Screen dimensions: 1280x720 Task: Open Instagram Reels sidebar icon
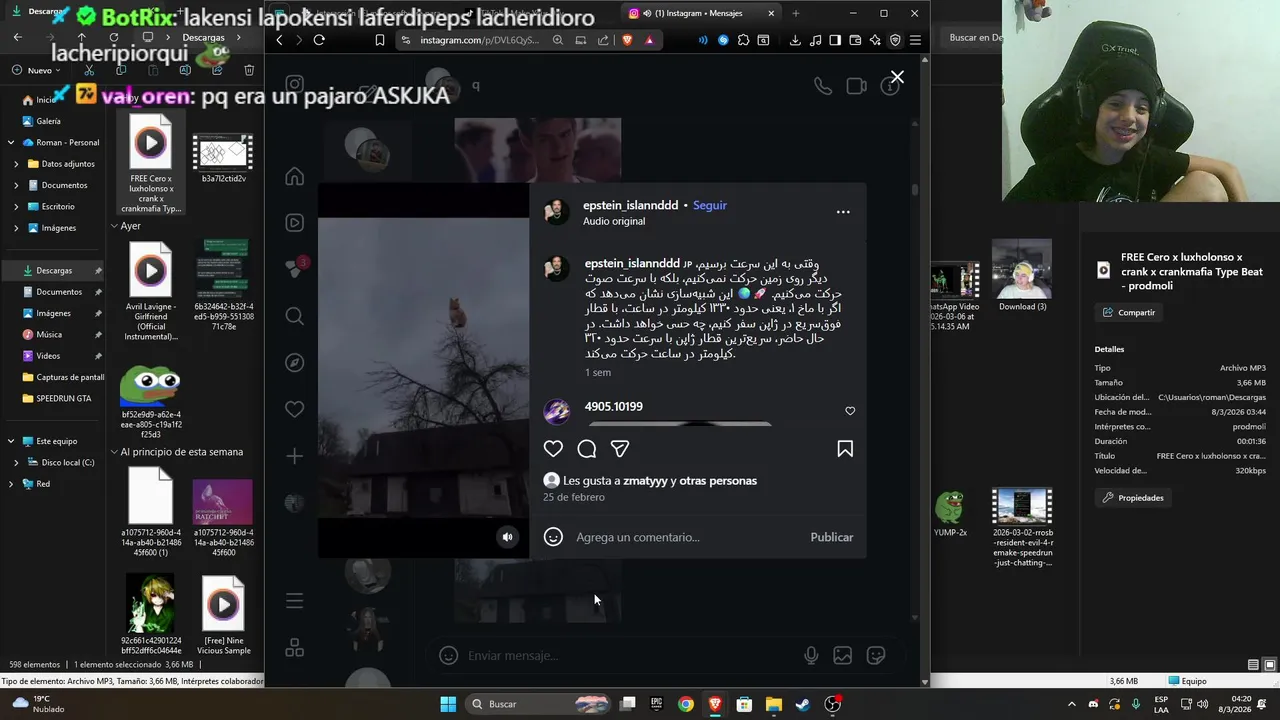(x=294, y=223)
